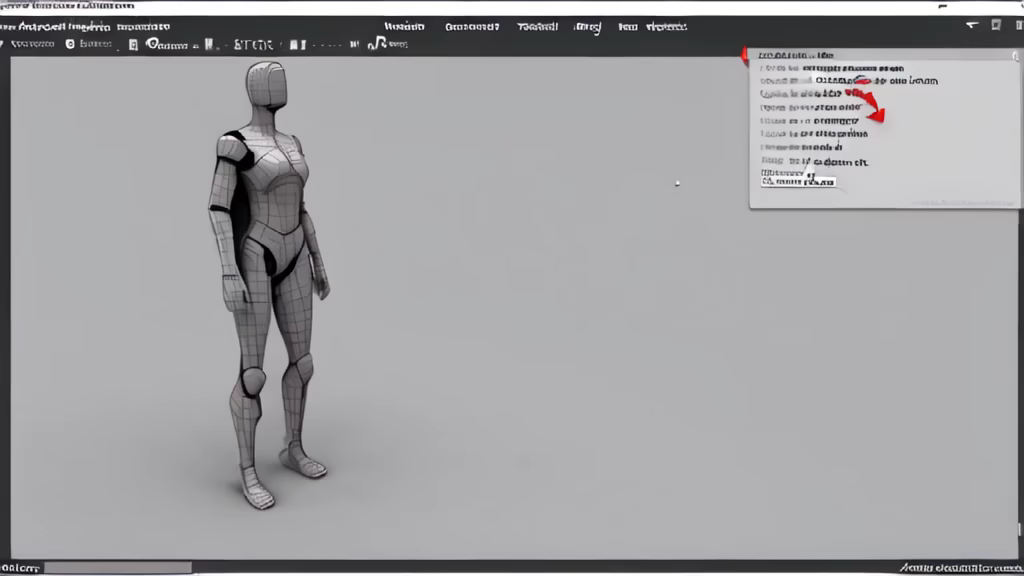Click the double-bar icon before the STCK label
This screenshot has width=1024, height=576.
click(x=209, y=44)
